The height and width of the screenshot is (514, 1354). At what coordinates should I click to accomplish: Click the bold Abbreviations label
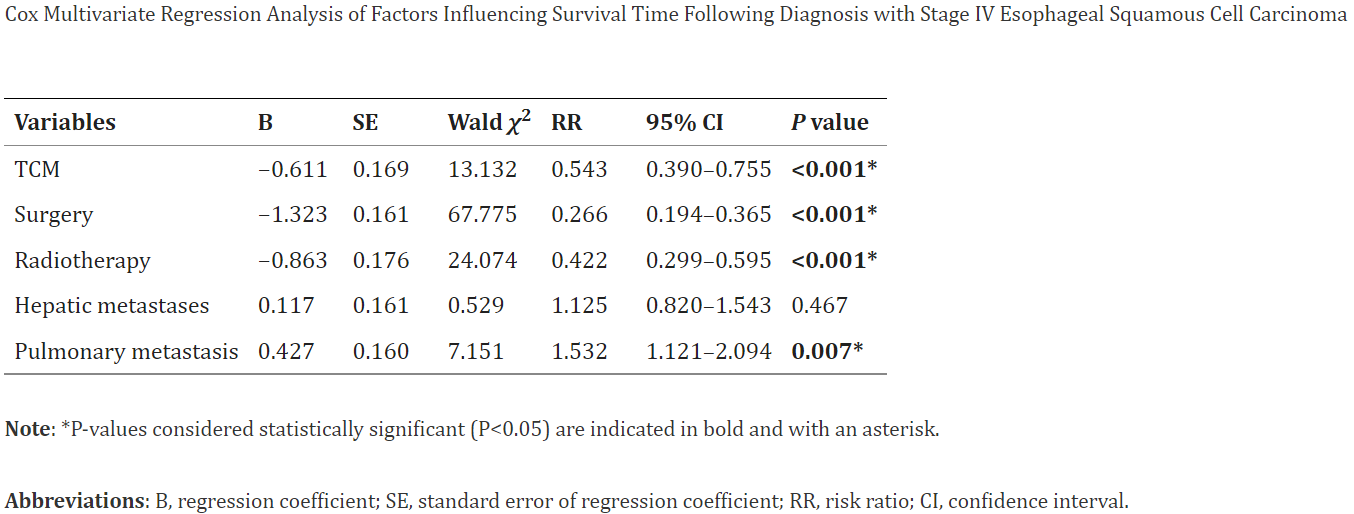76,501
